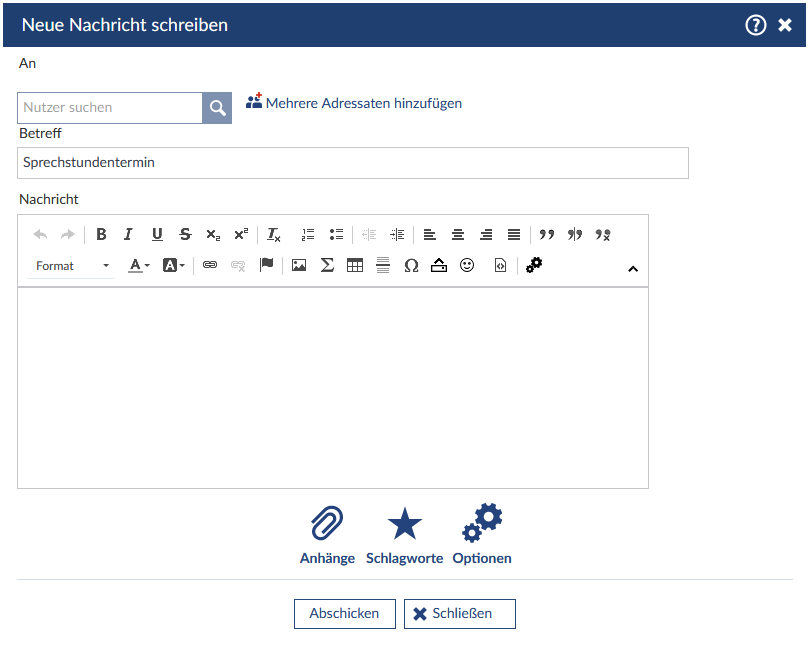Toggle bold text formatting
The image size is (809, 650).
(x=101, y=235)
